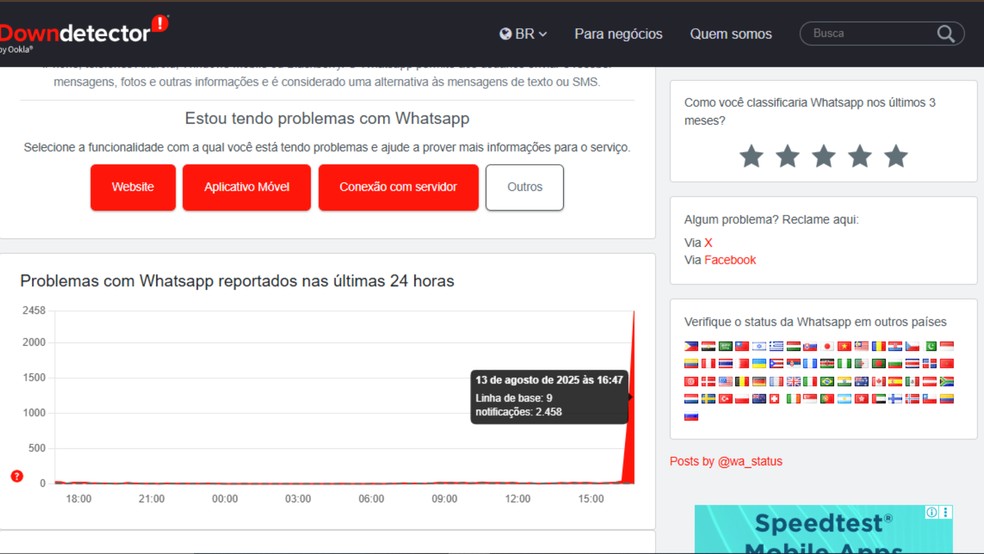This screenshot has width=984, height=554.
Task: Open the ad options three-dot icon
Action: tap(946, 512)
